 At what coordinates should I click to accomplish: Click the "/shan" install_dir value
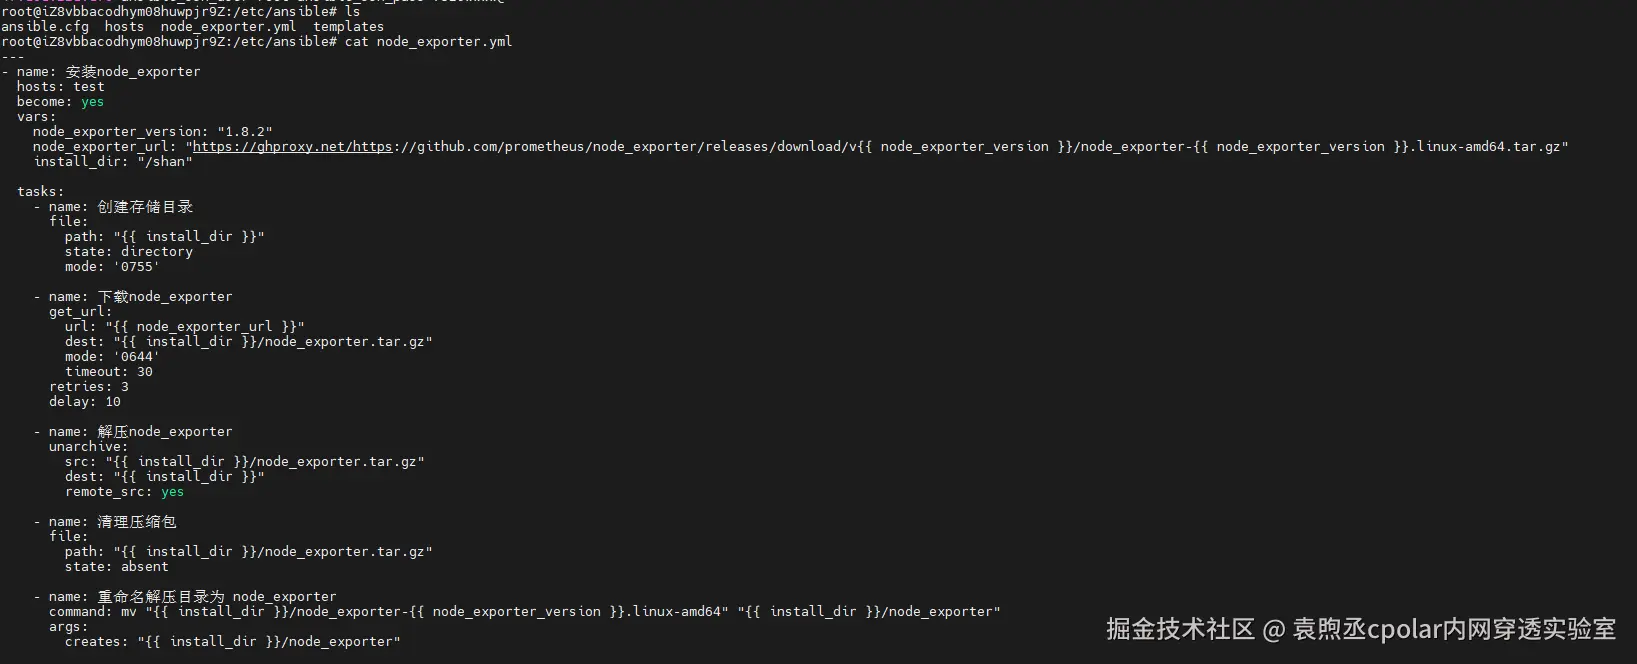(x=164, y=162)
